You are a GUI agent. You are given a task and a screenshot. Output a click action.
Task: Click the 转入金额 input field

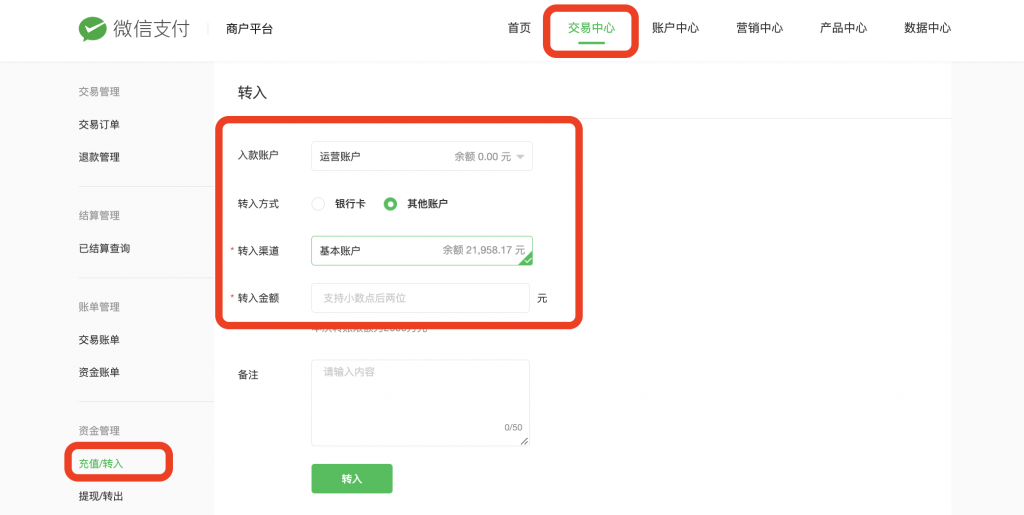420,298
